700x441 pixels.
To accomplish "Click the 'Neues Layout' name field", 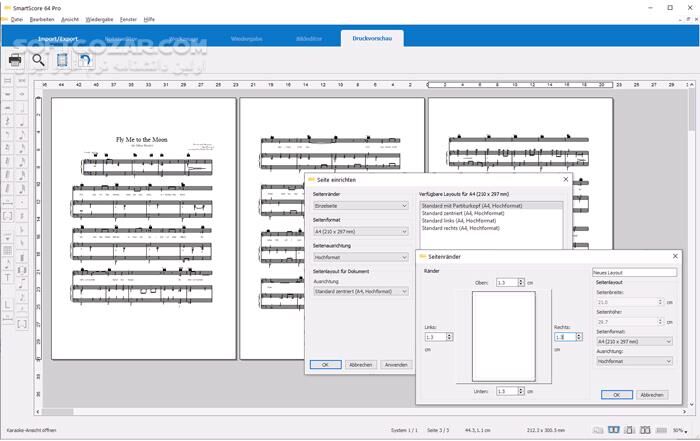I will pos(634,272).
